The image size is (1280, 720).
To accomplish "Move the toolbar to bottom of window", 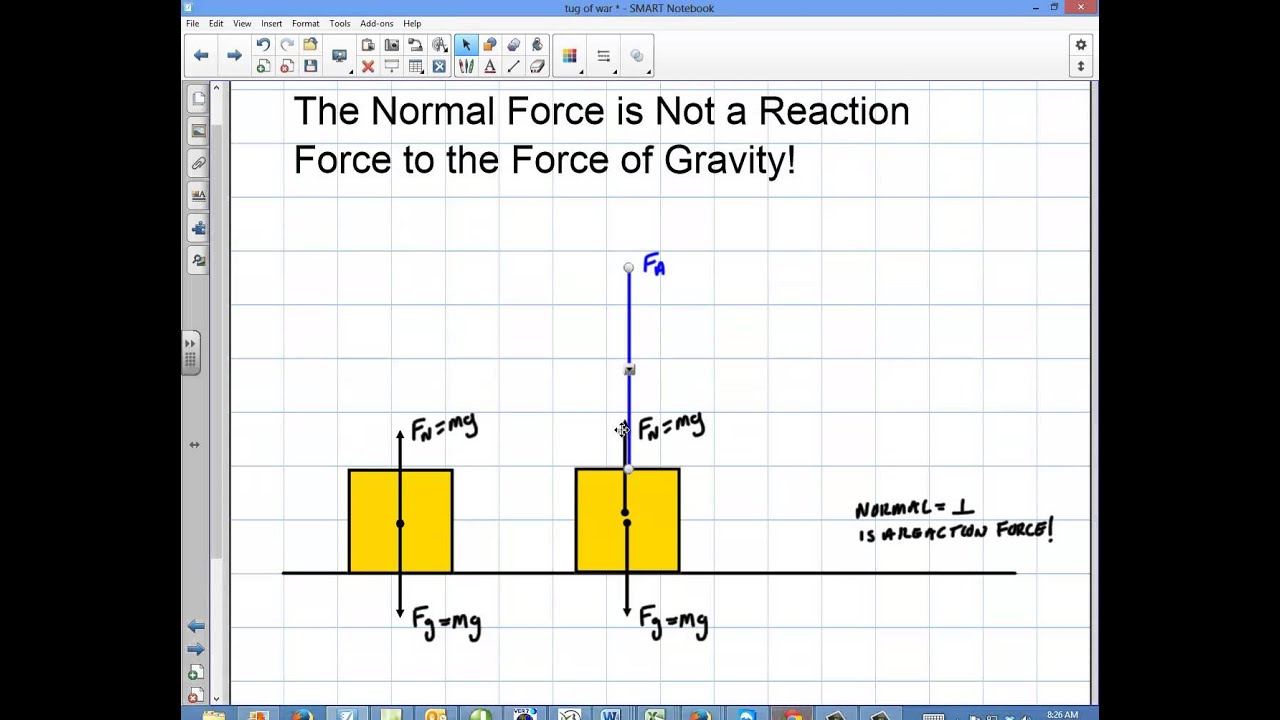I will click(x=1080, y=67).
